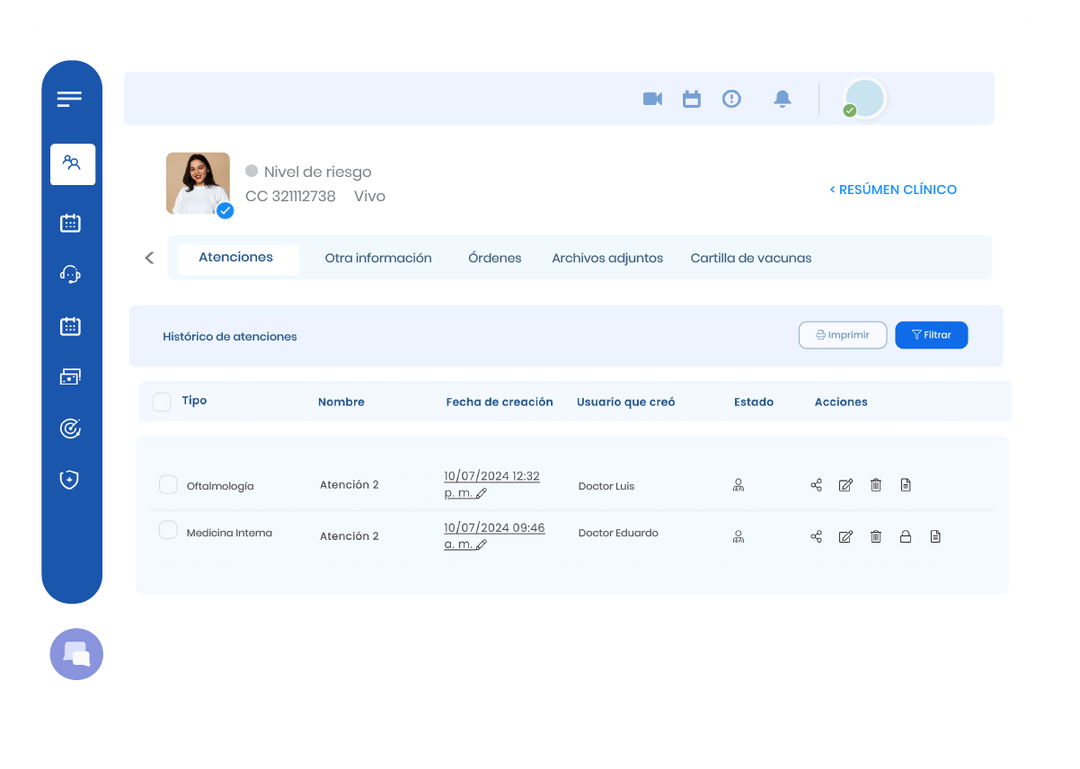The width and height of the screenshot is (1080, 769).
Task: Select the headset support icon in sidebar
Action: 70,274
